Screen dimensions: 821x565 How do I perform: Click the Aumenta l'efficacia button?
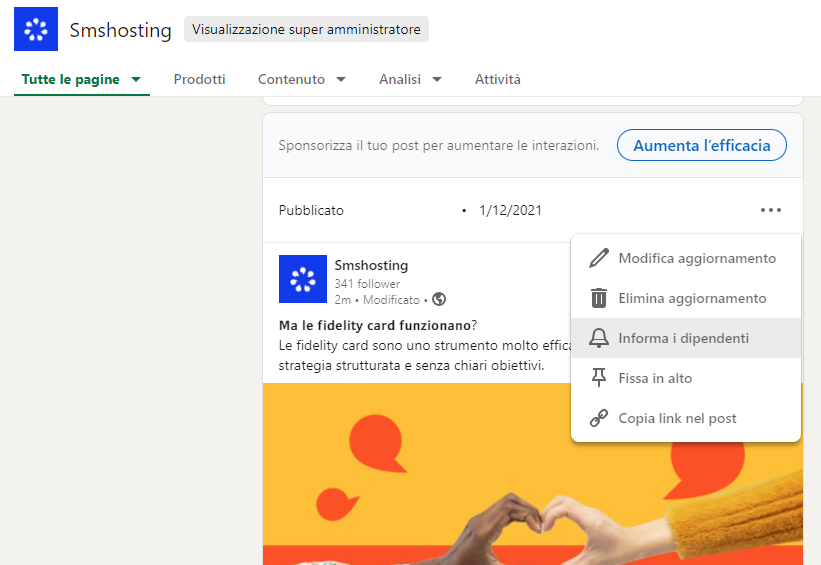(x=702, y=145)
